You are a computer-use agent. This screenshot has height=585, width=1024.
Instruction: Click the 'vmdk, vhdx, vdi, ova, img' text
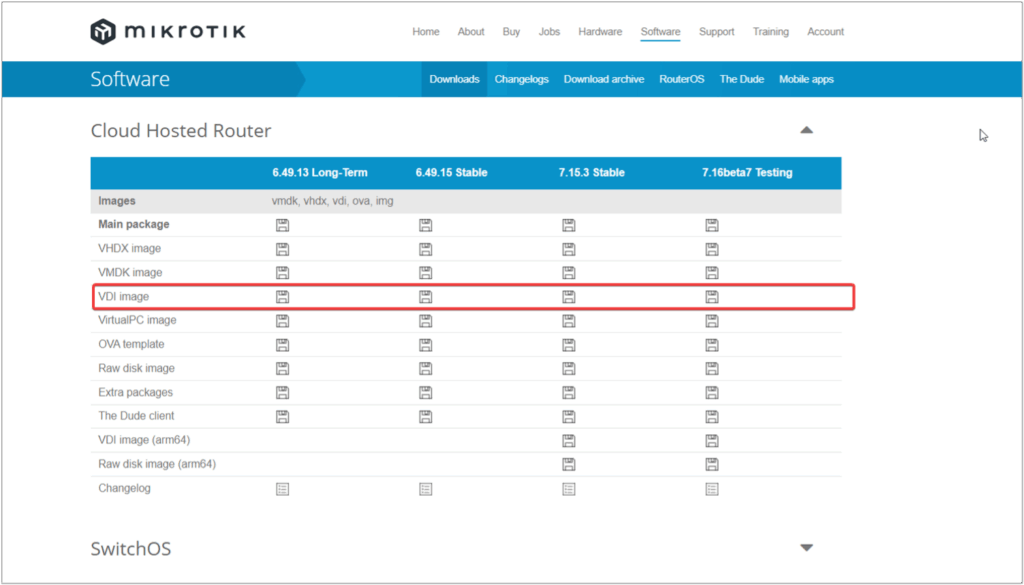point(332,201)
